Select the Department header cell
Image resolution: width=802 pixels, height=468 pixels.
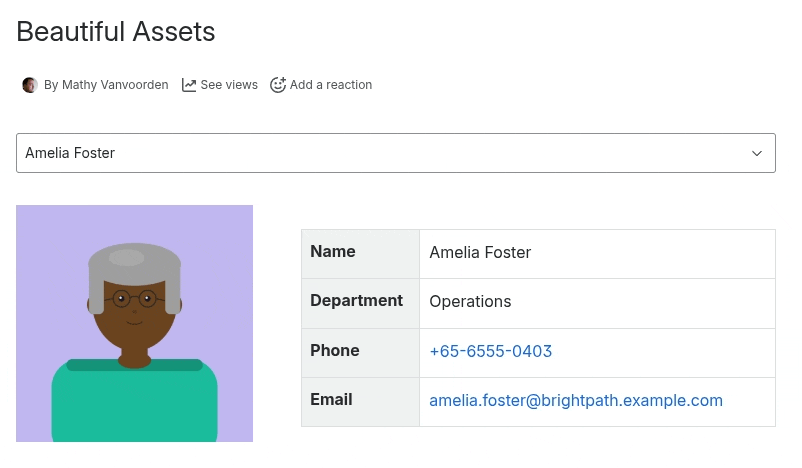[x=360, y=302]
